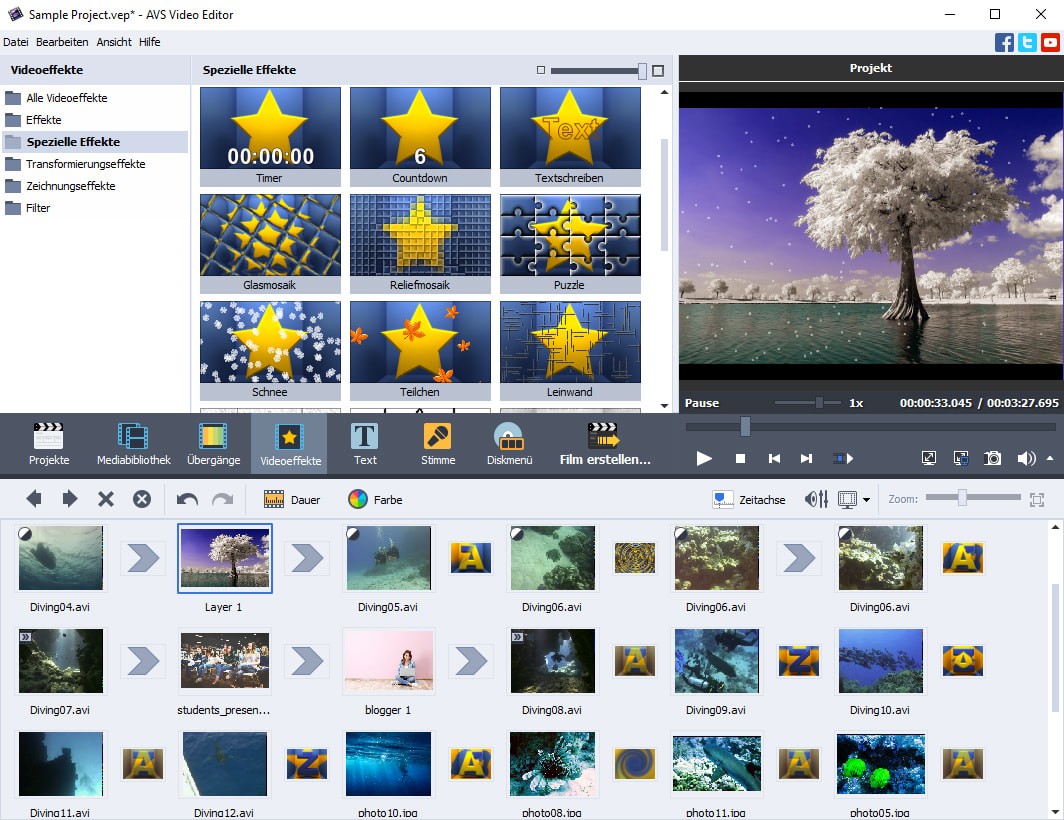Click the fullscreen preview icon
Screen dimensions: 1064x820
tap(928, 458)
